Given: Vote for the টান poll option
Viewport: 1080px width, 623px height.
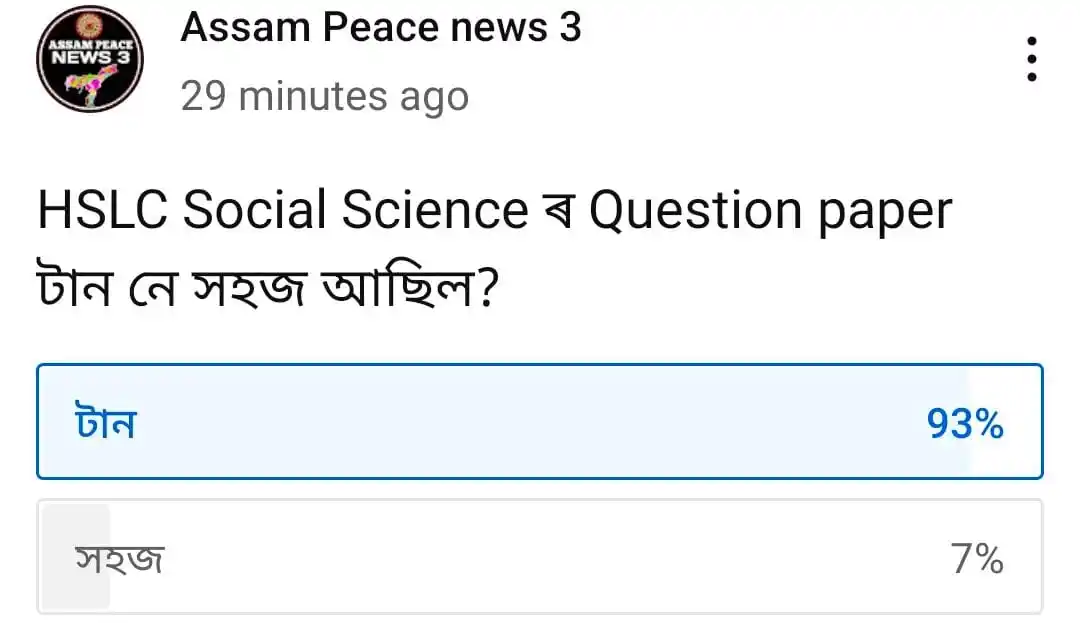Looking at the screenshot, I should tap(540, 421).
